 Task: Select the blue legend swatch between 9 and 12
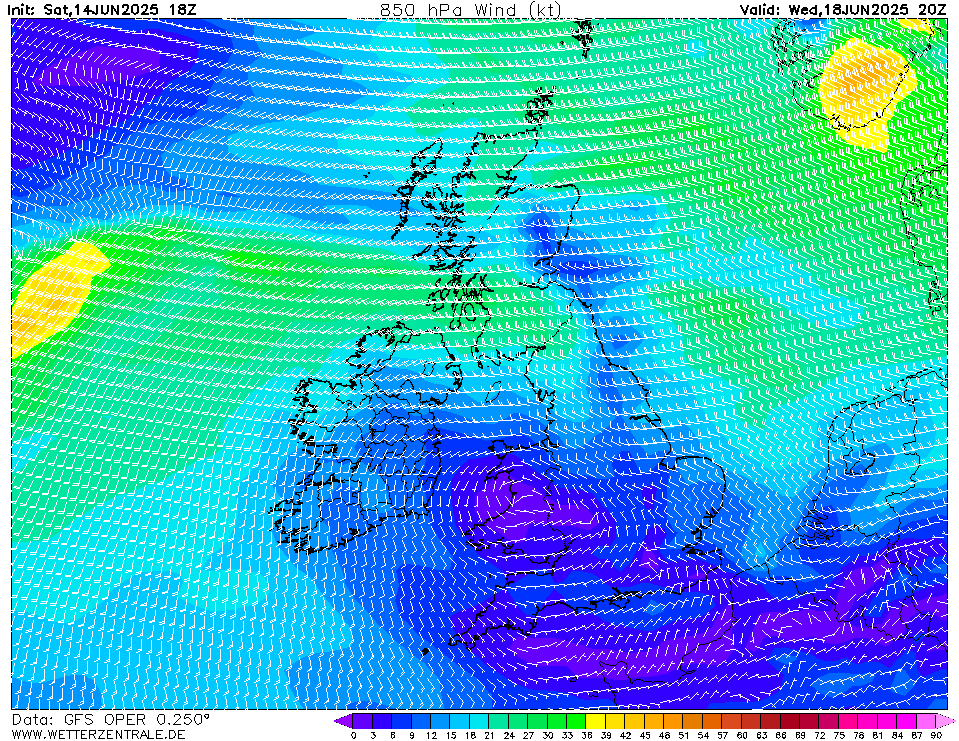tap(421, 721)
